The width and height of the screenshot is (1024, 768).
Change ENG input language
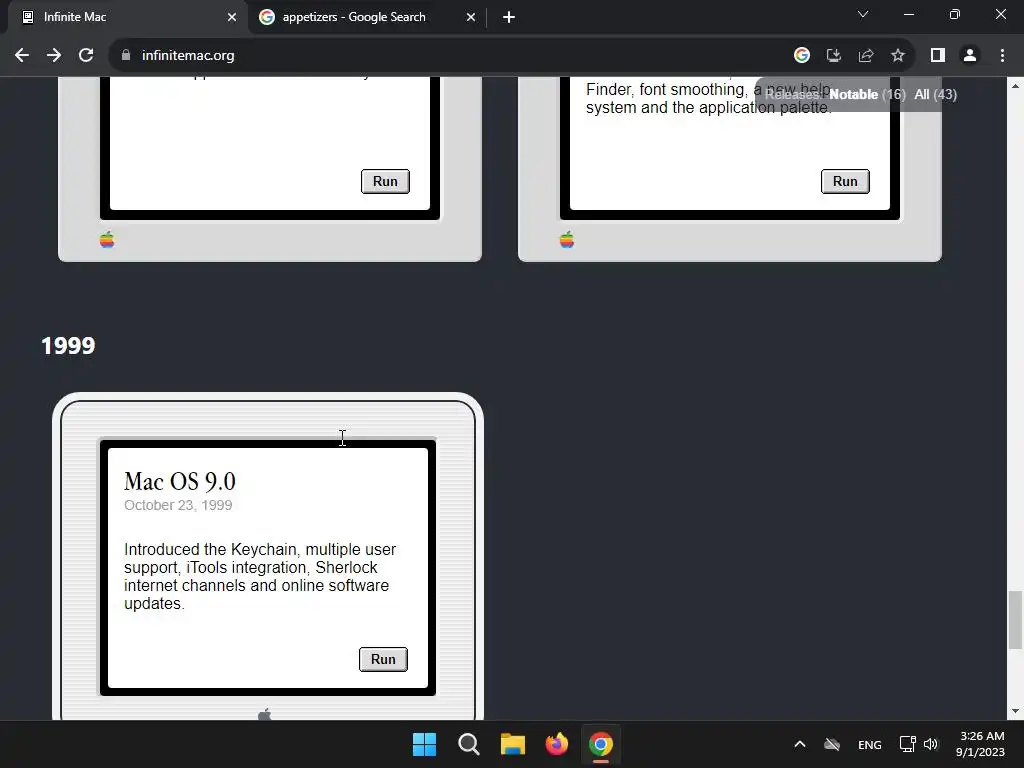click(x=869, y=744)
